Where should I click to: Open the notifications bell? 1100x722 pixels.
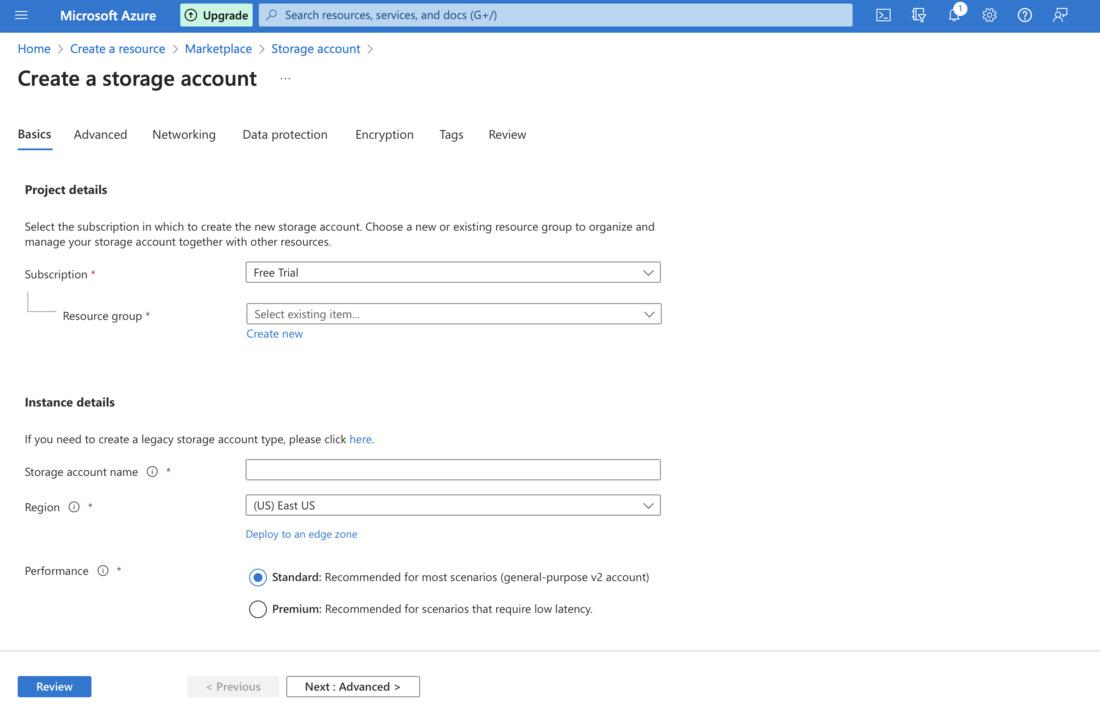tap(954, 15)
